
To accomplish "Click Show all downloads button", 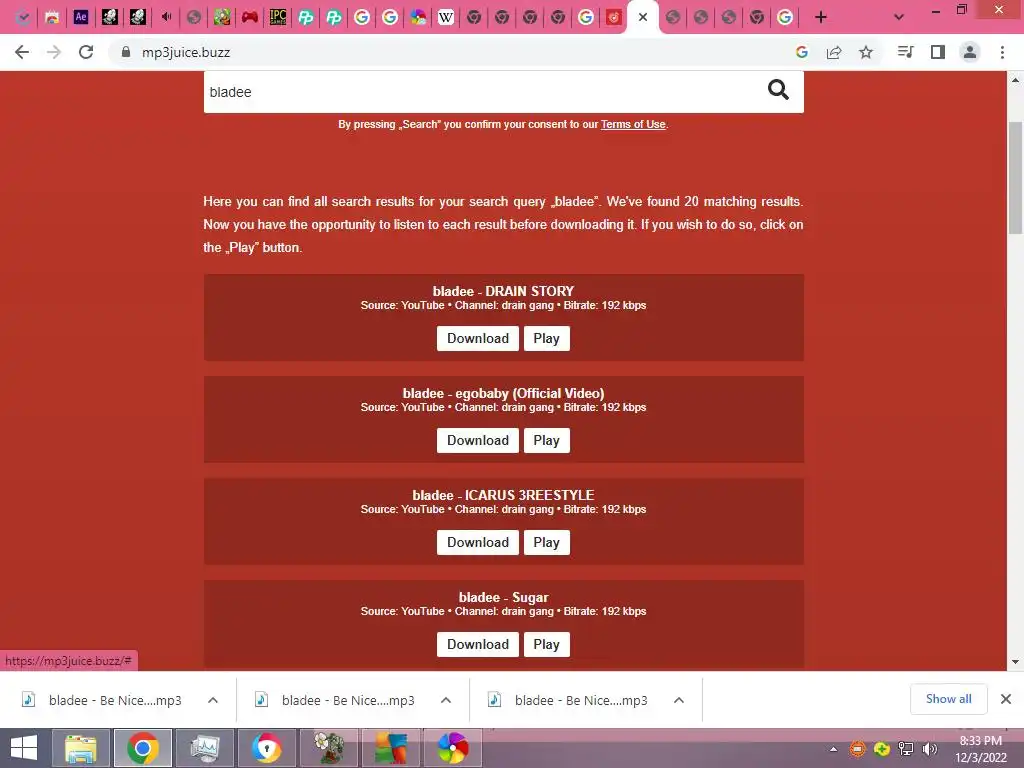I will pyautogui.click(x=948, y=699).
